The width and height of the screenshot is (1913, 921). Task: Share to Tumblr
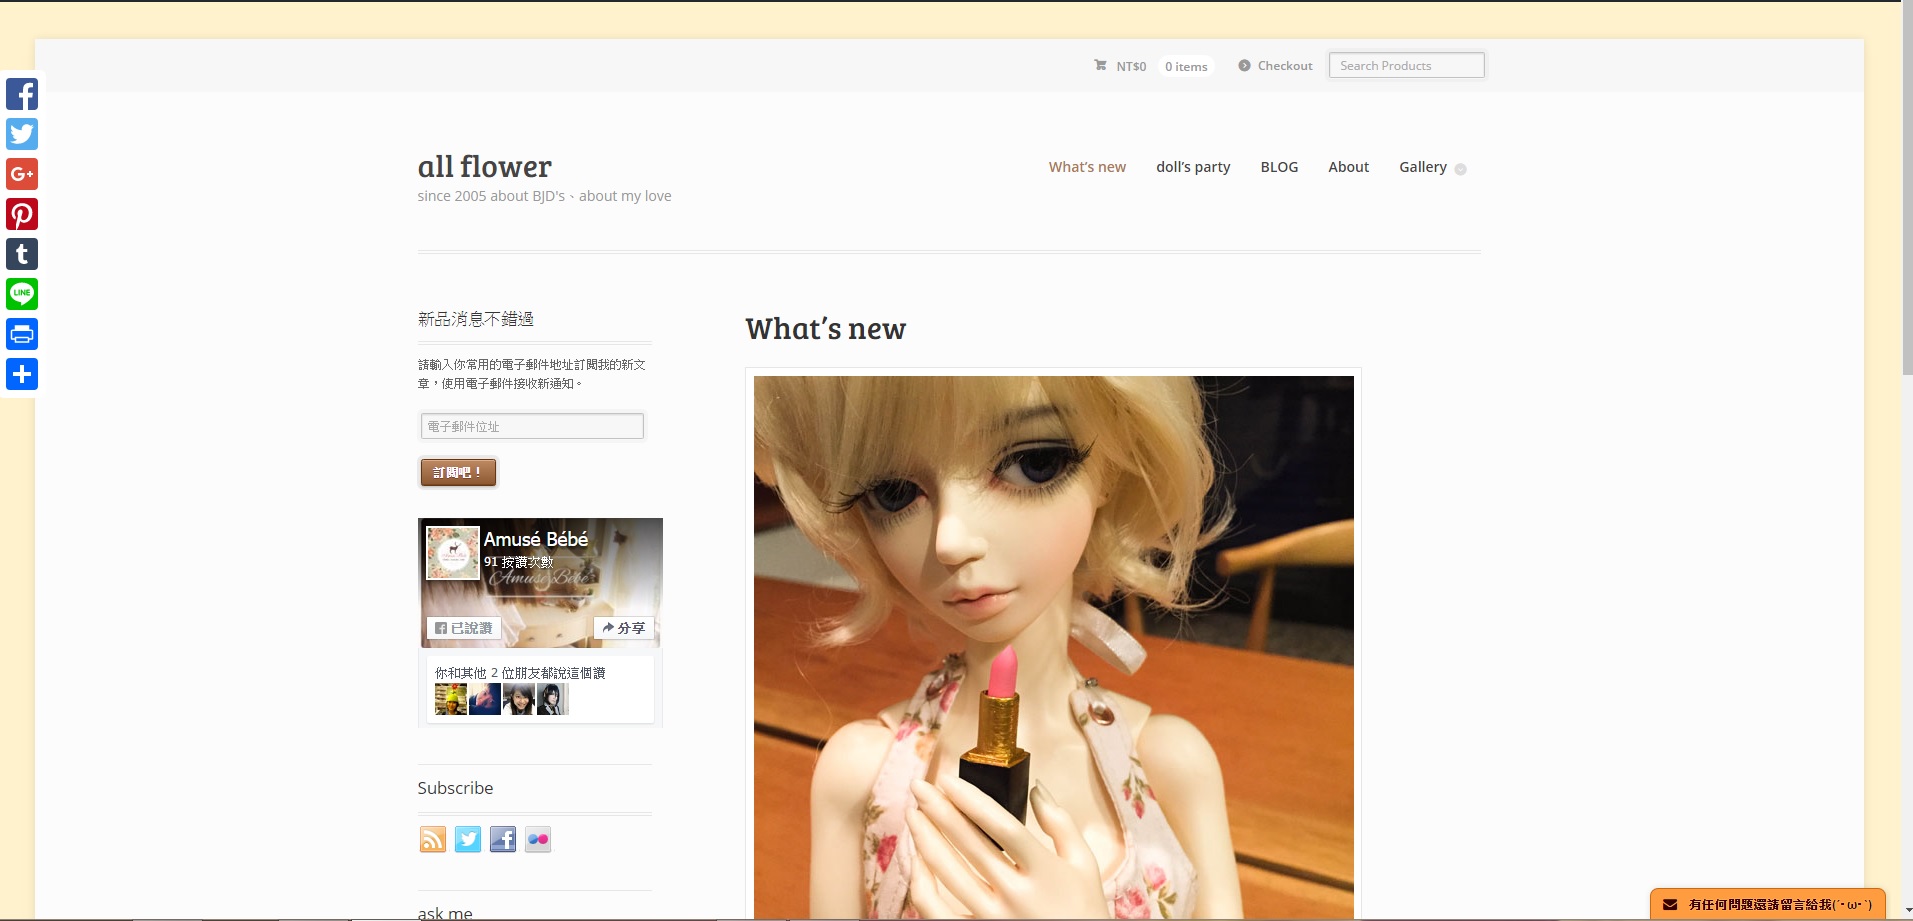click(x=22, y=254)
